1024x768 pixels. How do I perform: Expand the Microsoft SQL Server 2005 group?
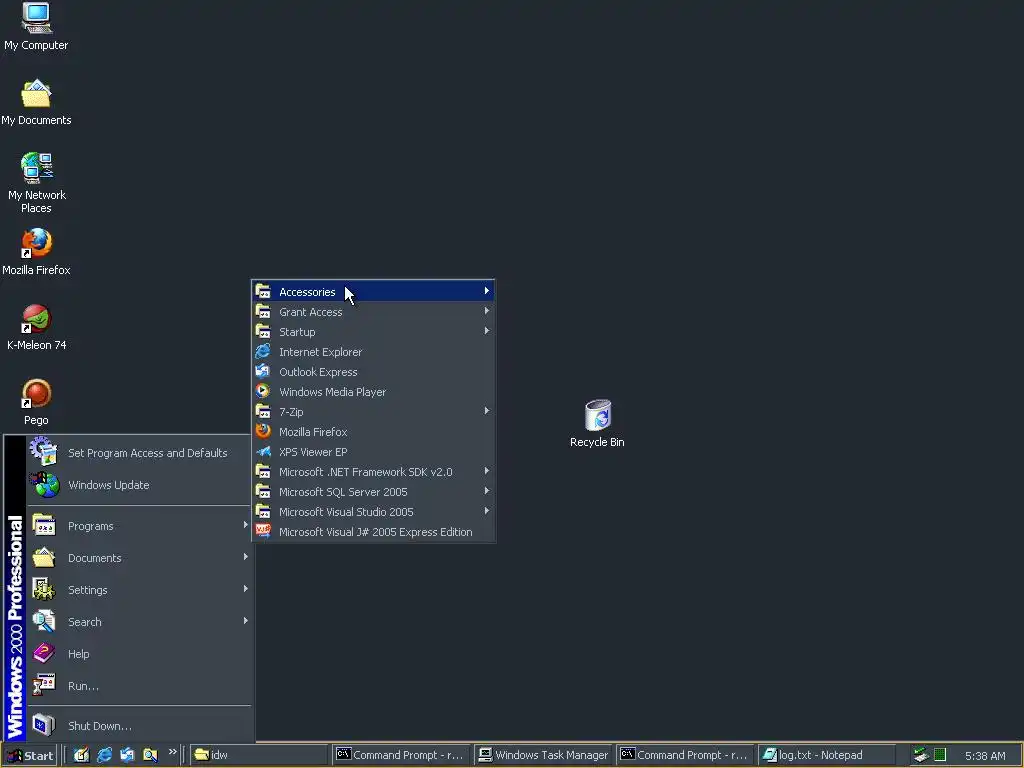pos(373,492)
